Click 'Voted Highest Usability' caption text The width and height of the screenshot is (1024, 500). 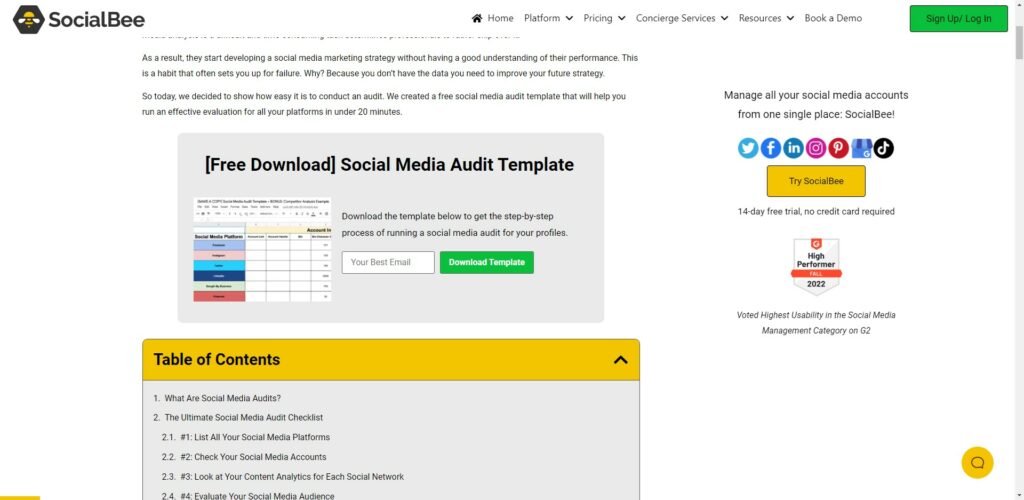click(816, 322)
